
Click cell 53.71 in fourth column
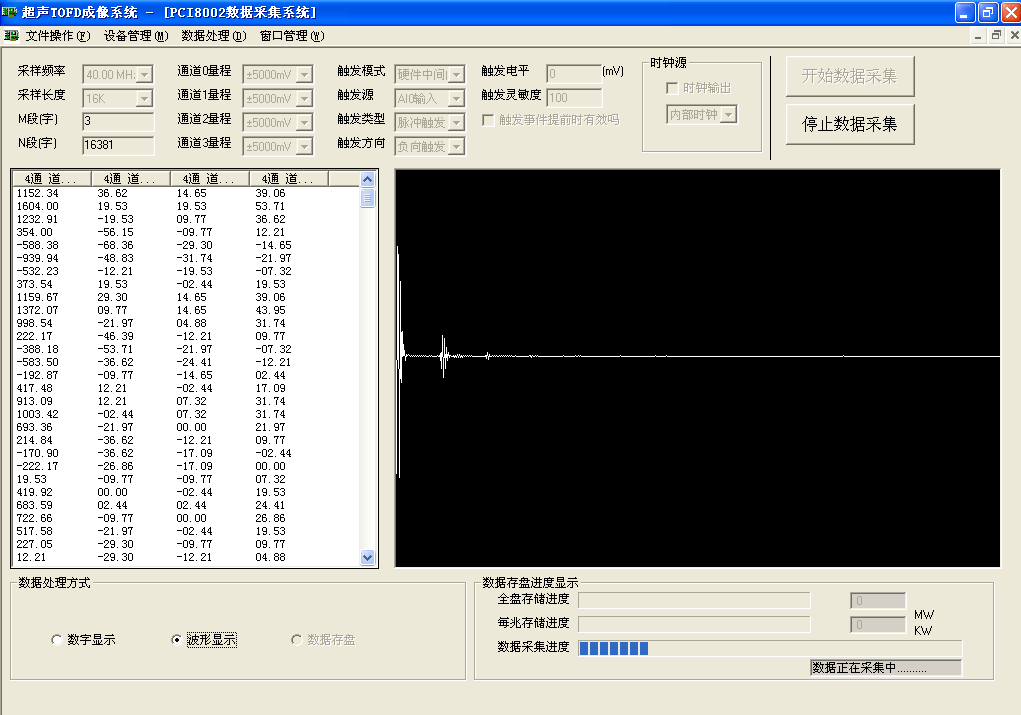(x=270, y=206)
